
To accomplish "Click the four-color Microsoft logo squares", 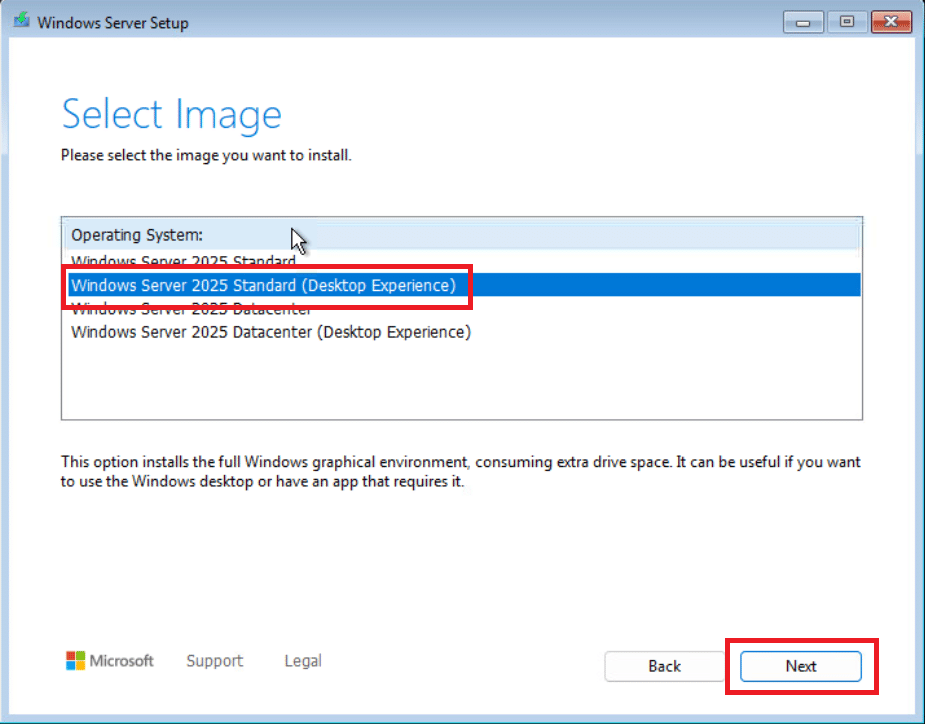I will click(x=76, y=660).
